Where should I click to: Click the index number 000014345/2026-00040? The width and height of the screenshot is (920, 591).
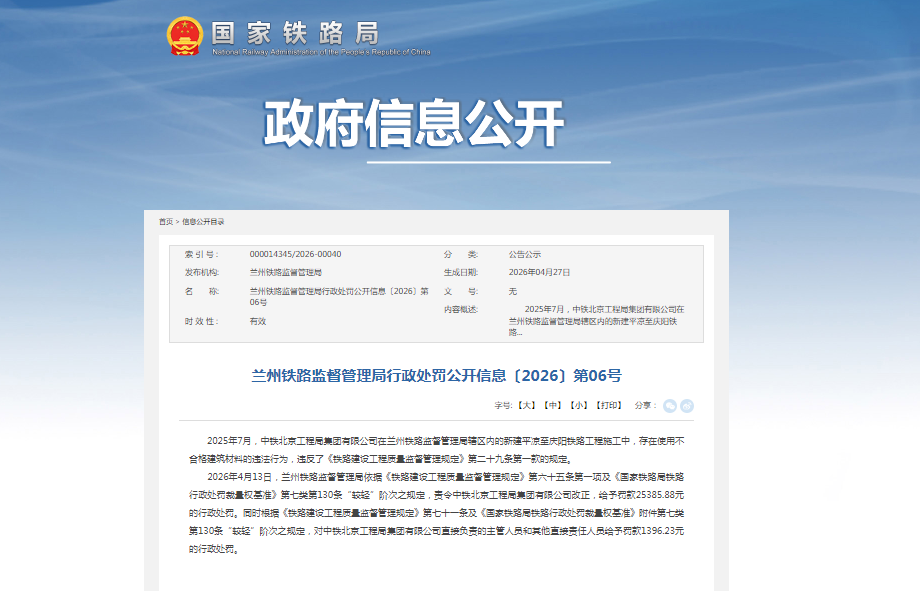point(295,254)
